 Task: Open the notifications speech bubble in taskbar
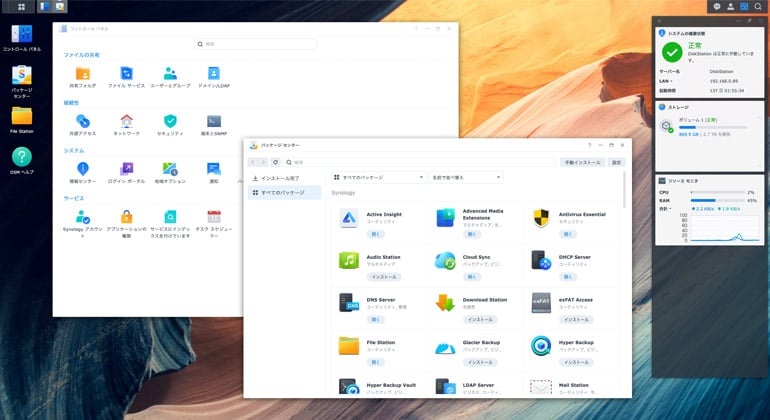[717, 6]
